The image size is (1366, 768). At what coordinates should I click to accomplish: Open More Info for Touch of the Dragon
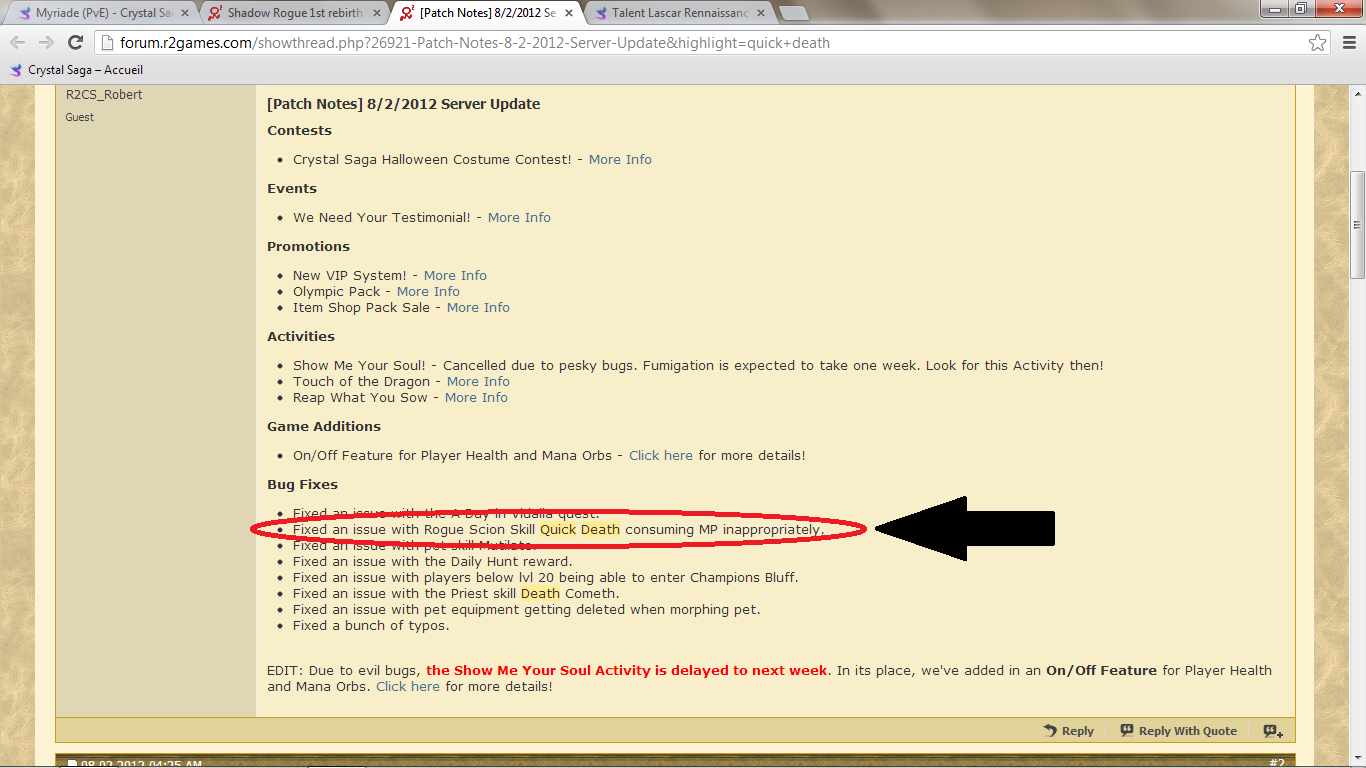(x=478, y=381)
